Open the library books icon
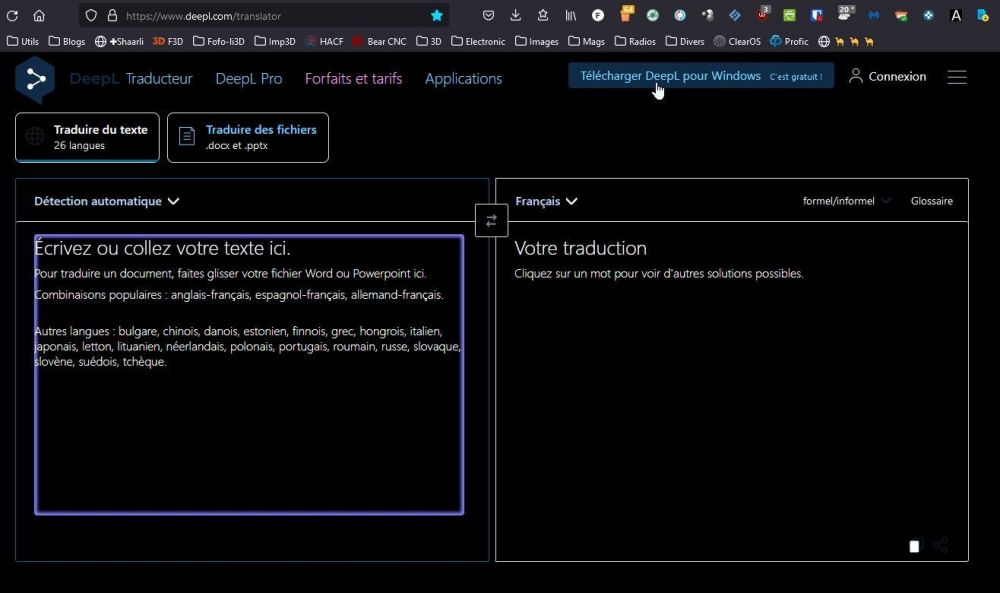The width and height of the screenshot is (1000, 593). [x=571, y=15]
